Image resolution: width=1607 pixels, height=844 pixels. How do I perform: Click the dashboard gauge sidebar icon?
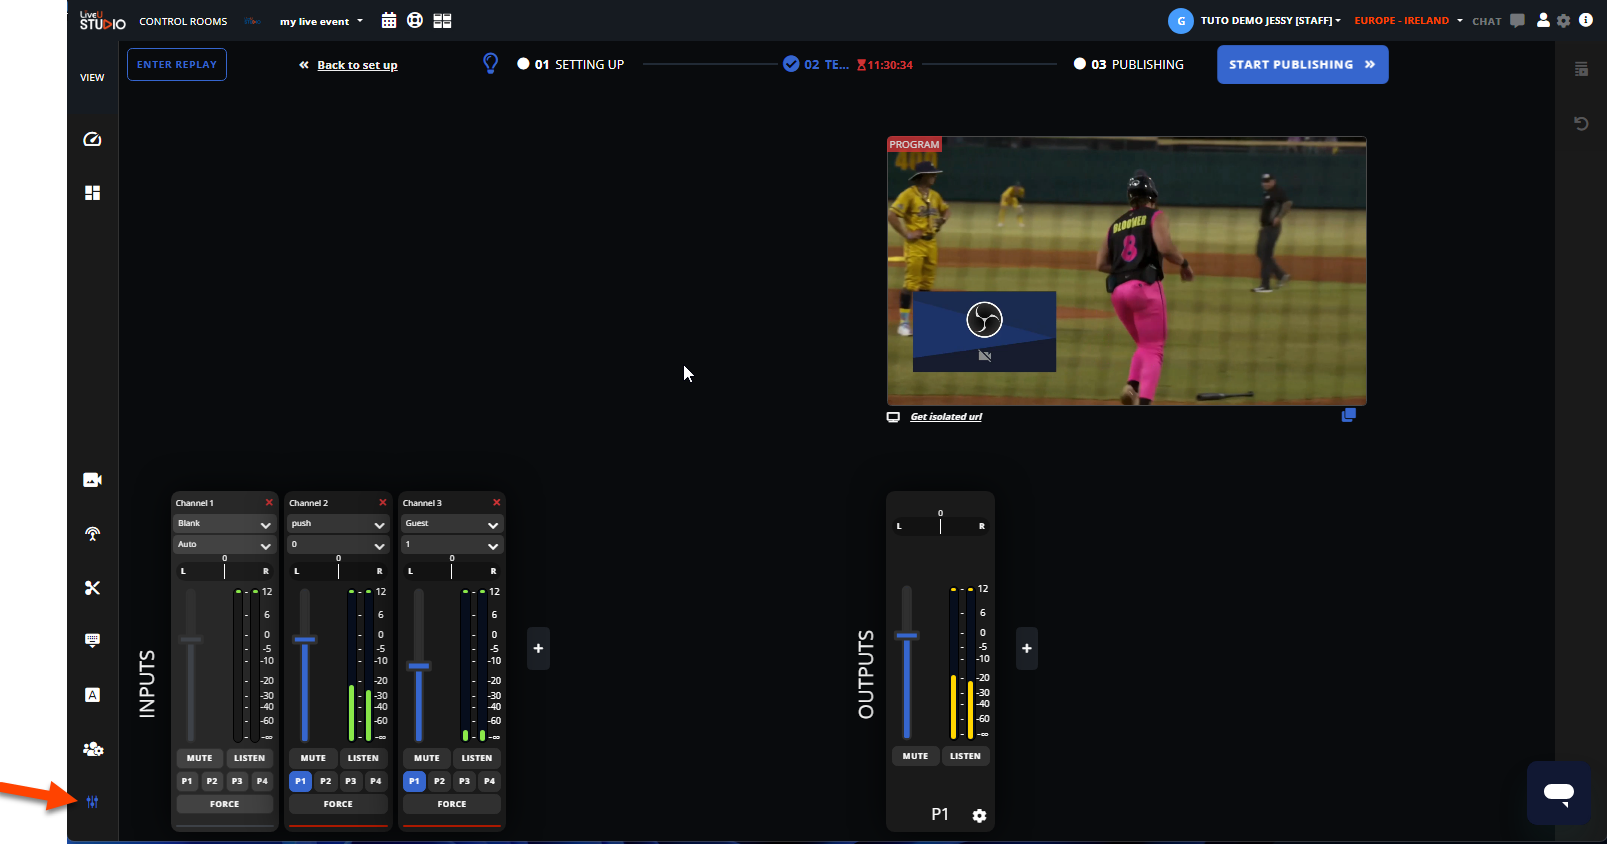(x=92, y=140)
